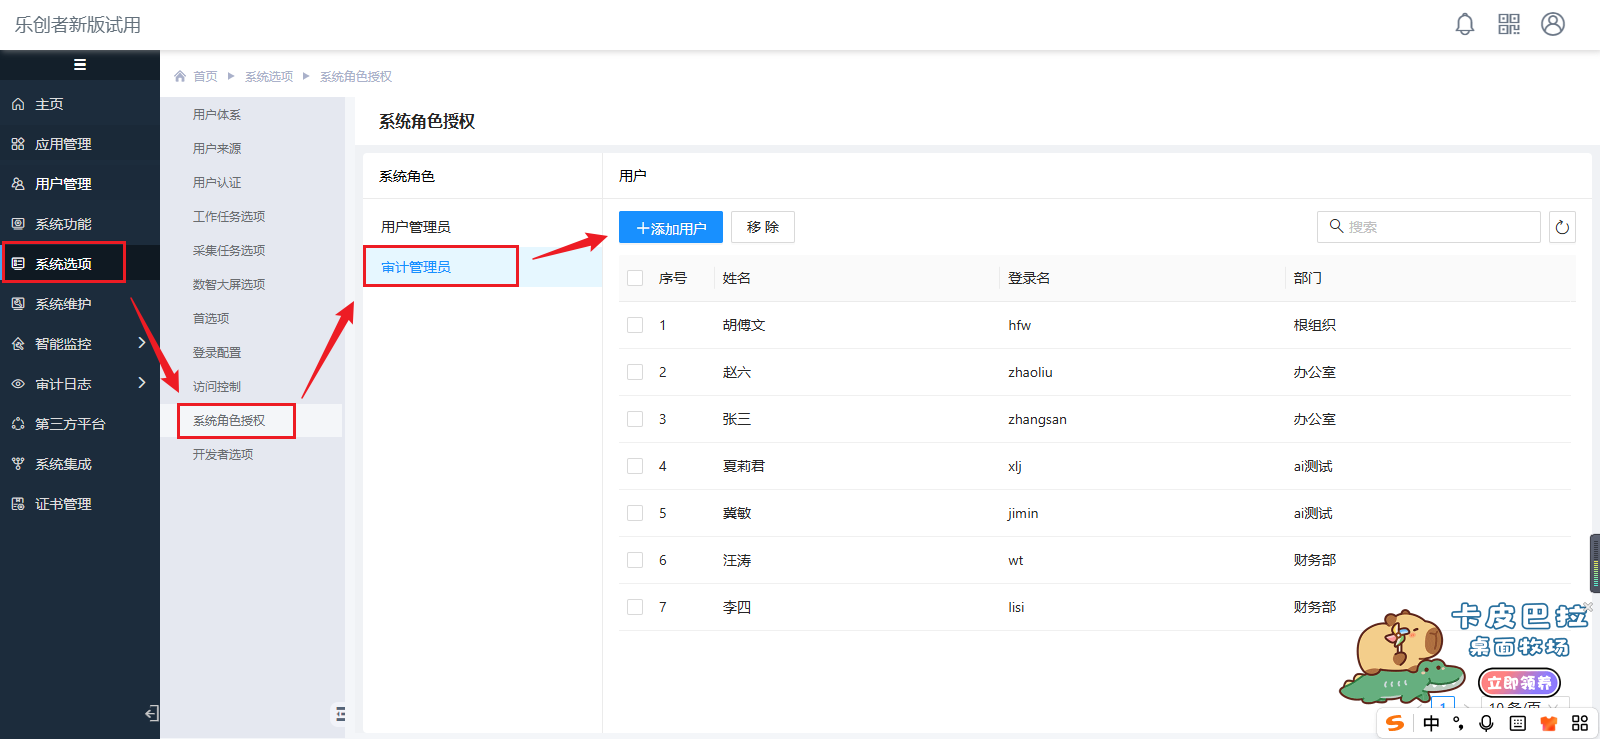Click the logout icon at sidebar bottom

(x=151, y=713)
